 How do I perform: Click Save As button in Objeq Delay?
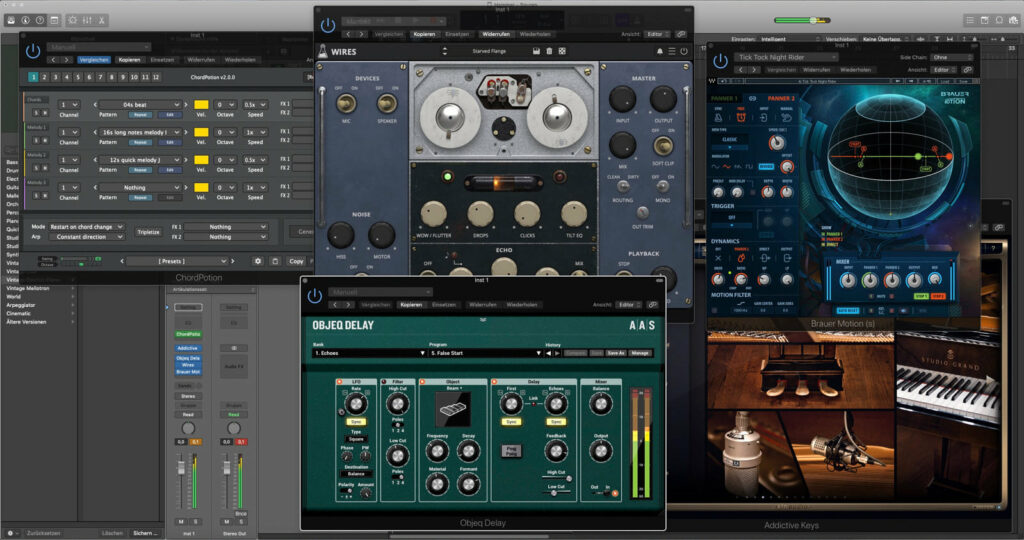pyautogui.click(x=616, y=353)
